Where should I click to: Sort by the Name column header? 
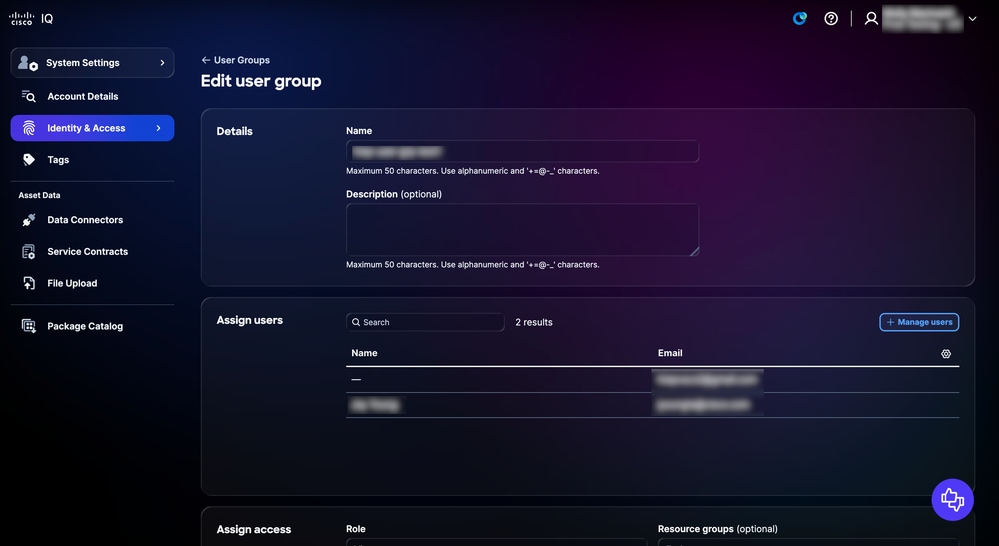[x=364, y=353]
